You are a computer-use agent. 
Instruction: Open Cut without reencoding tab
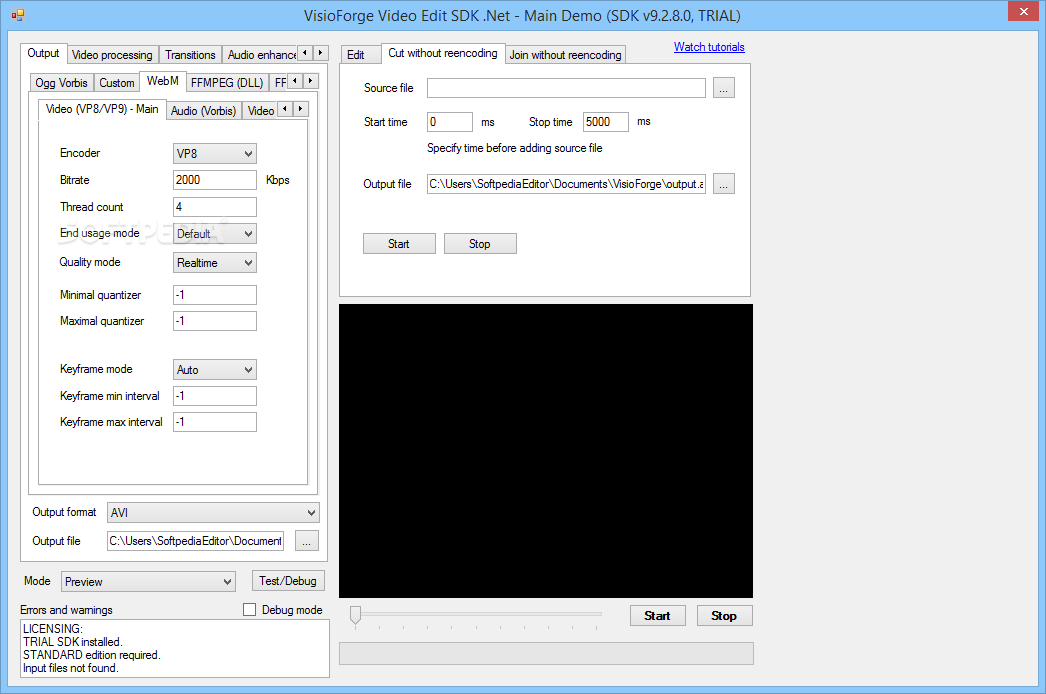[443, 53]
